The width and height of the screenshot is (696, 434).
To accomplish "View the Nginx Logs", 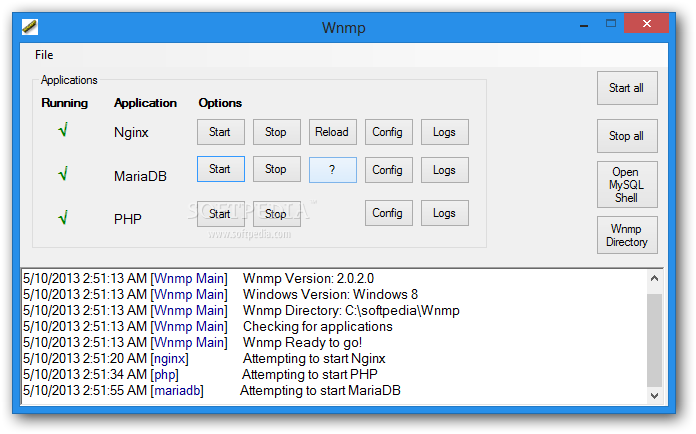I will pos(444,132).
